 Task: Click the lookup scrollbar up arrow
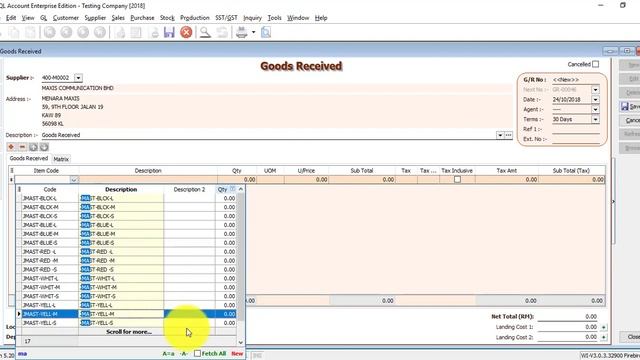pyautogui.click(x=240, y=189)
